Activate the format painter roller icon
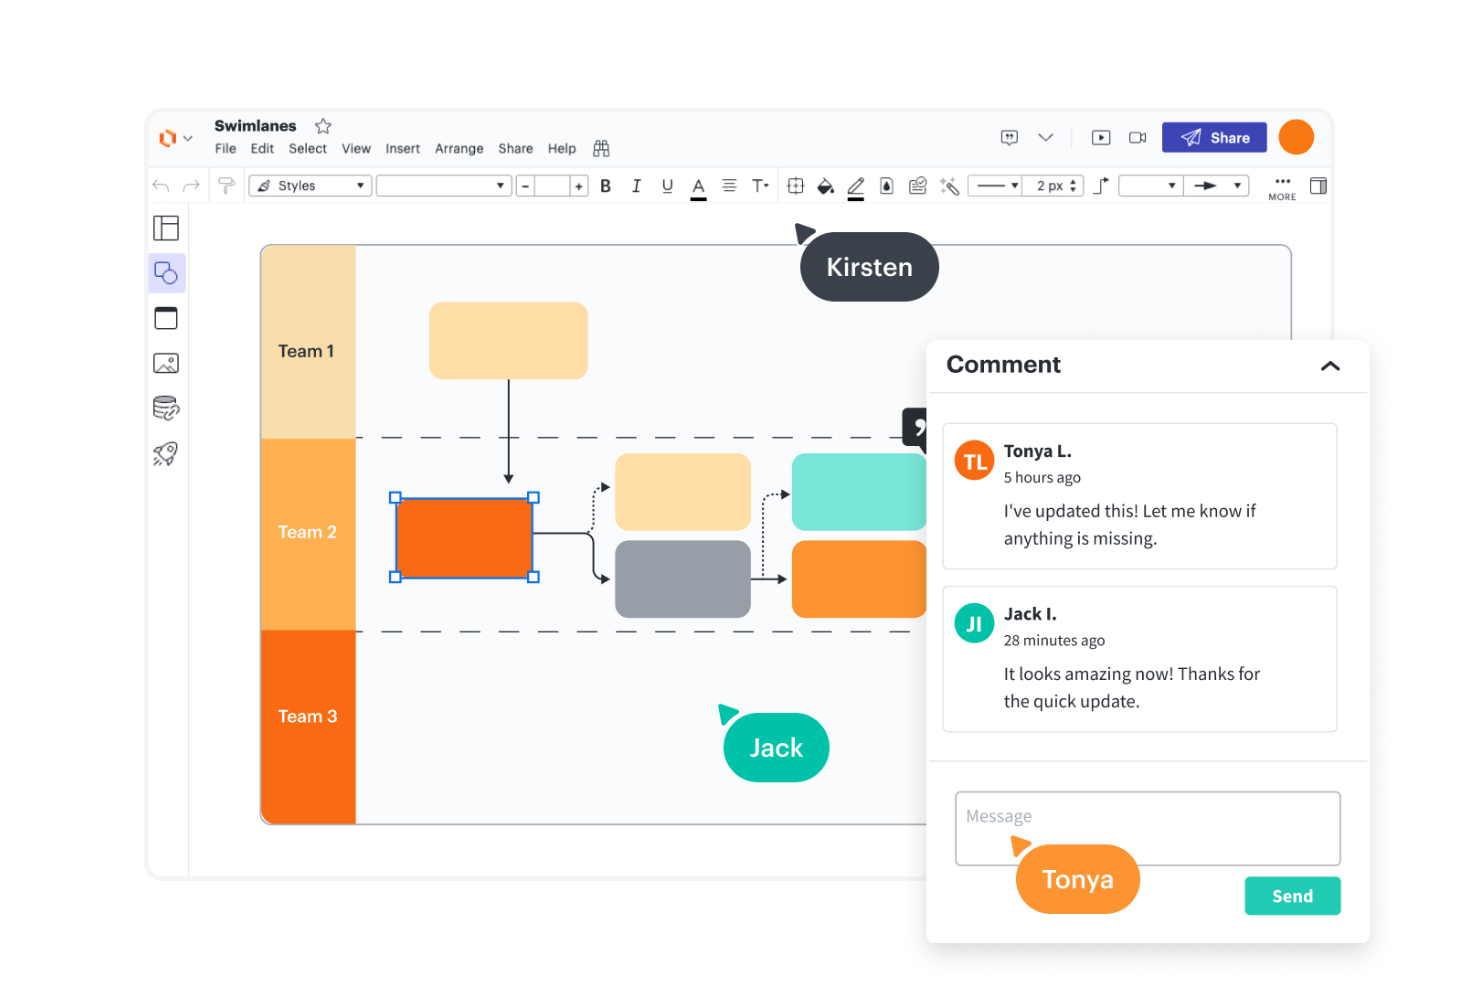Viewport: 1480px width, 987px height. click(226, 186)
